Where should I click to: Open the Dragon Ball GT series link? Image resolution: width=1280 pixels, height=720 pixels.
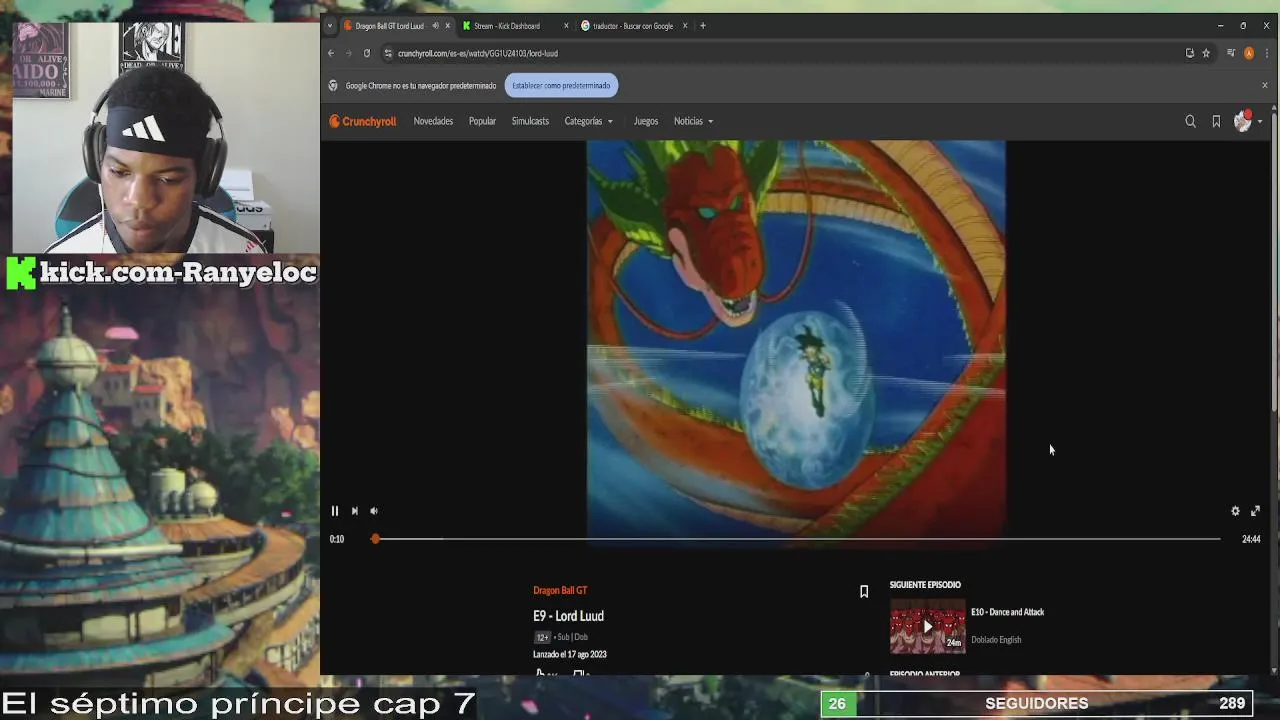click(560, 591)
